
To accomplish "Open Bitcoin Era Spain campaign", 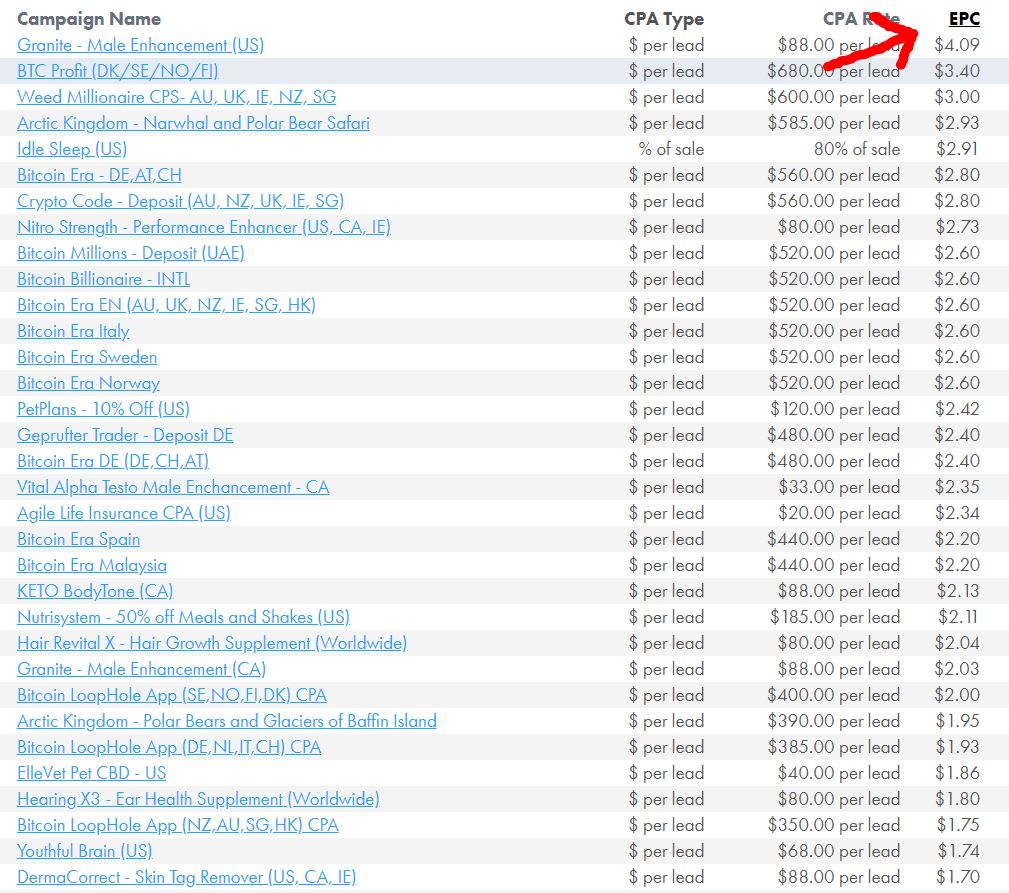I will point(79,539).
